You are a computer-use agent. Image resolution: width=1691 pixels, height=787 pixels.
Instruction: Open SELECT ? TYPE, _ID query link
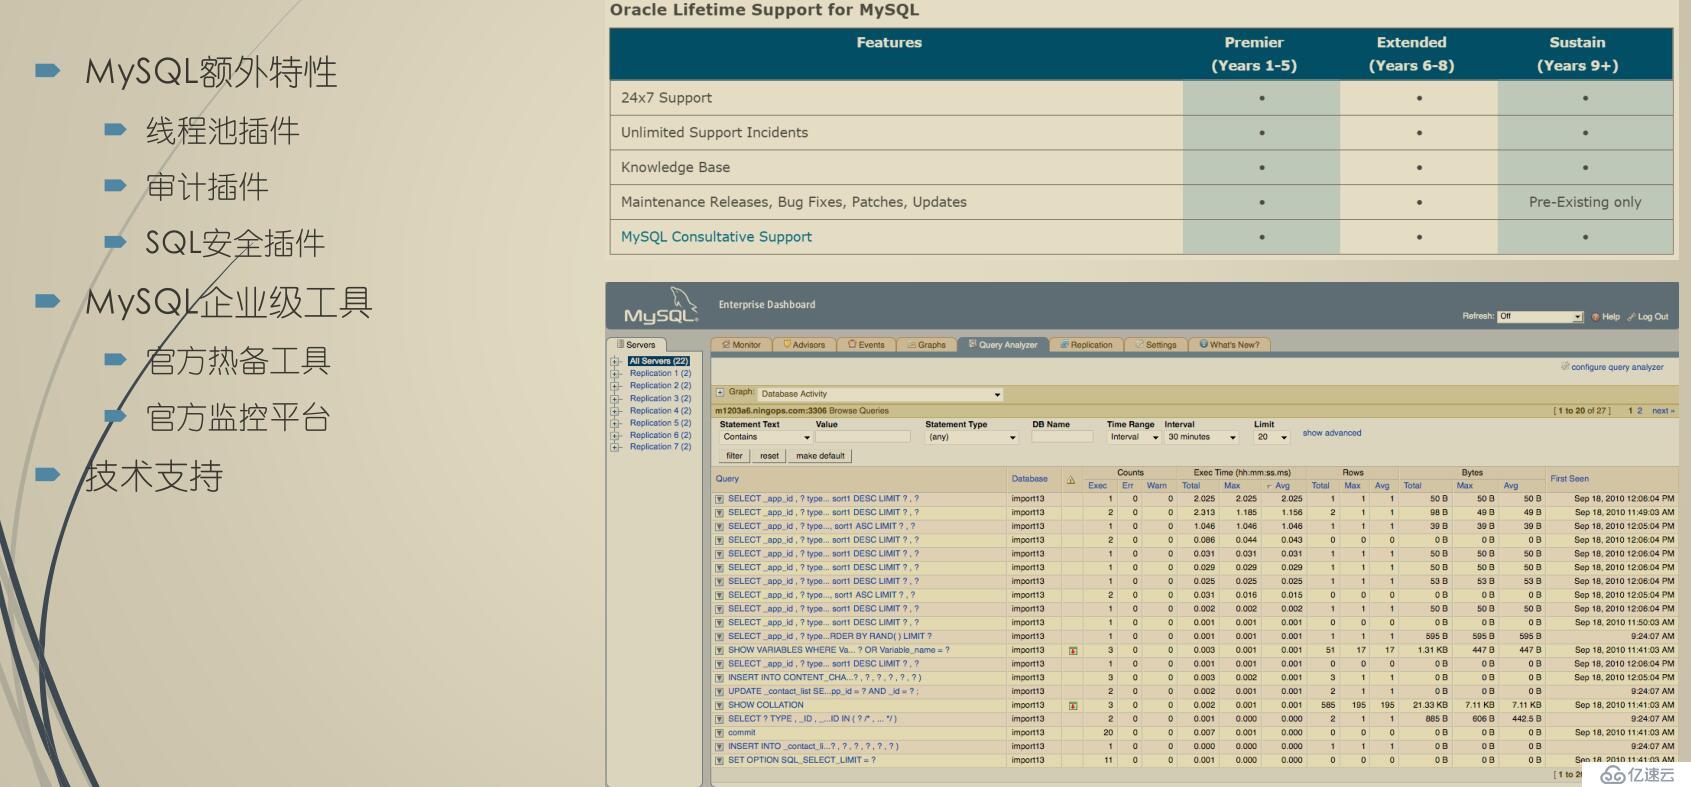(x=812, y=719)
